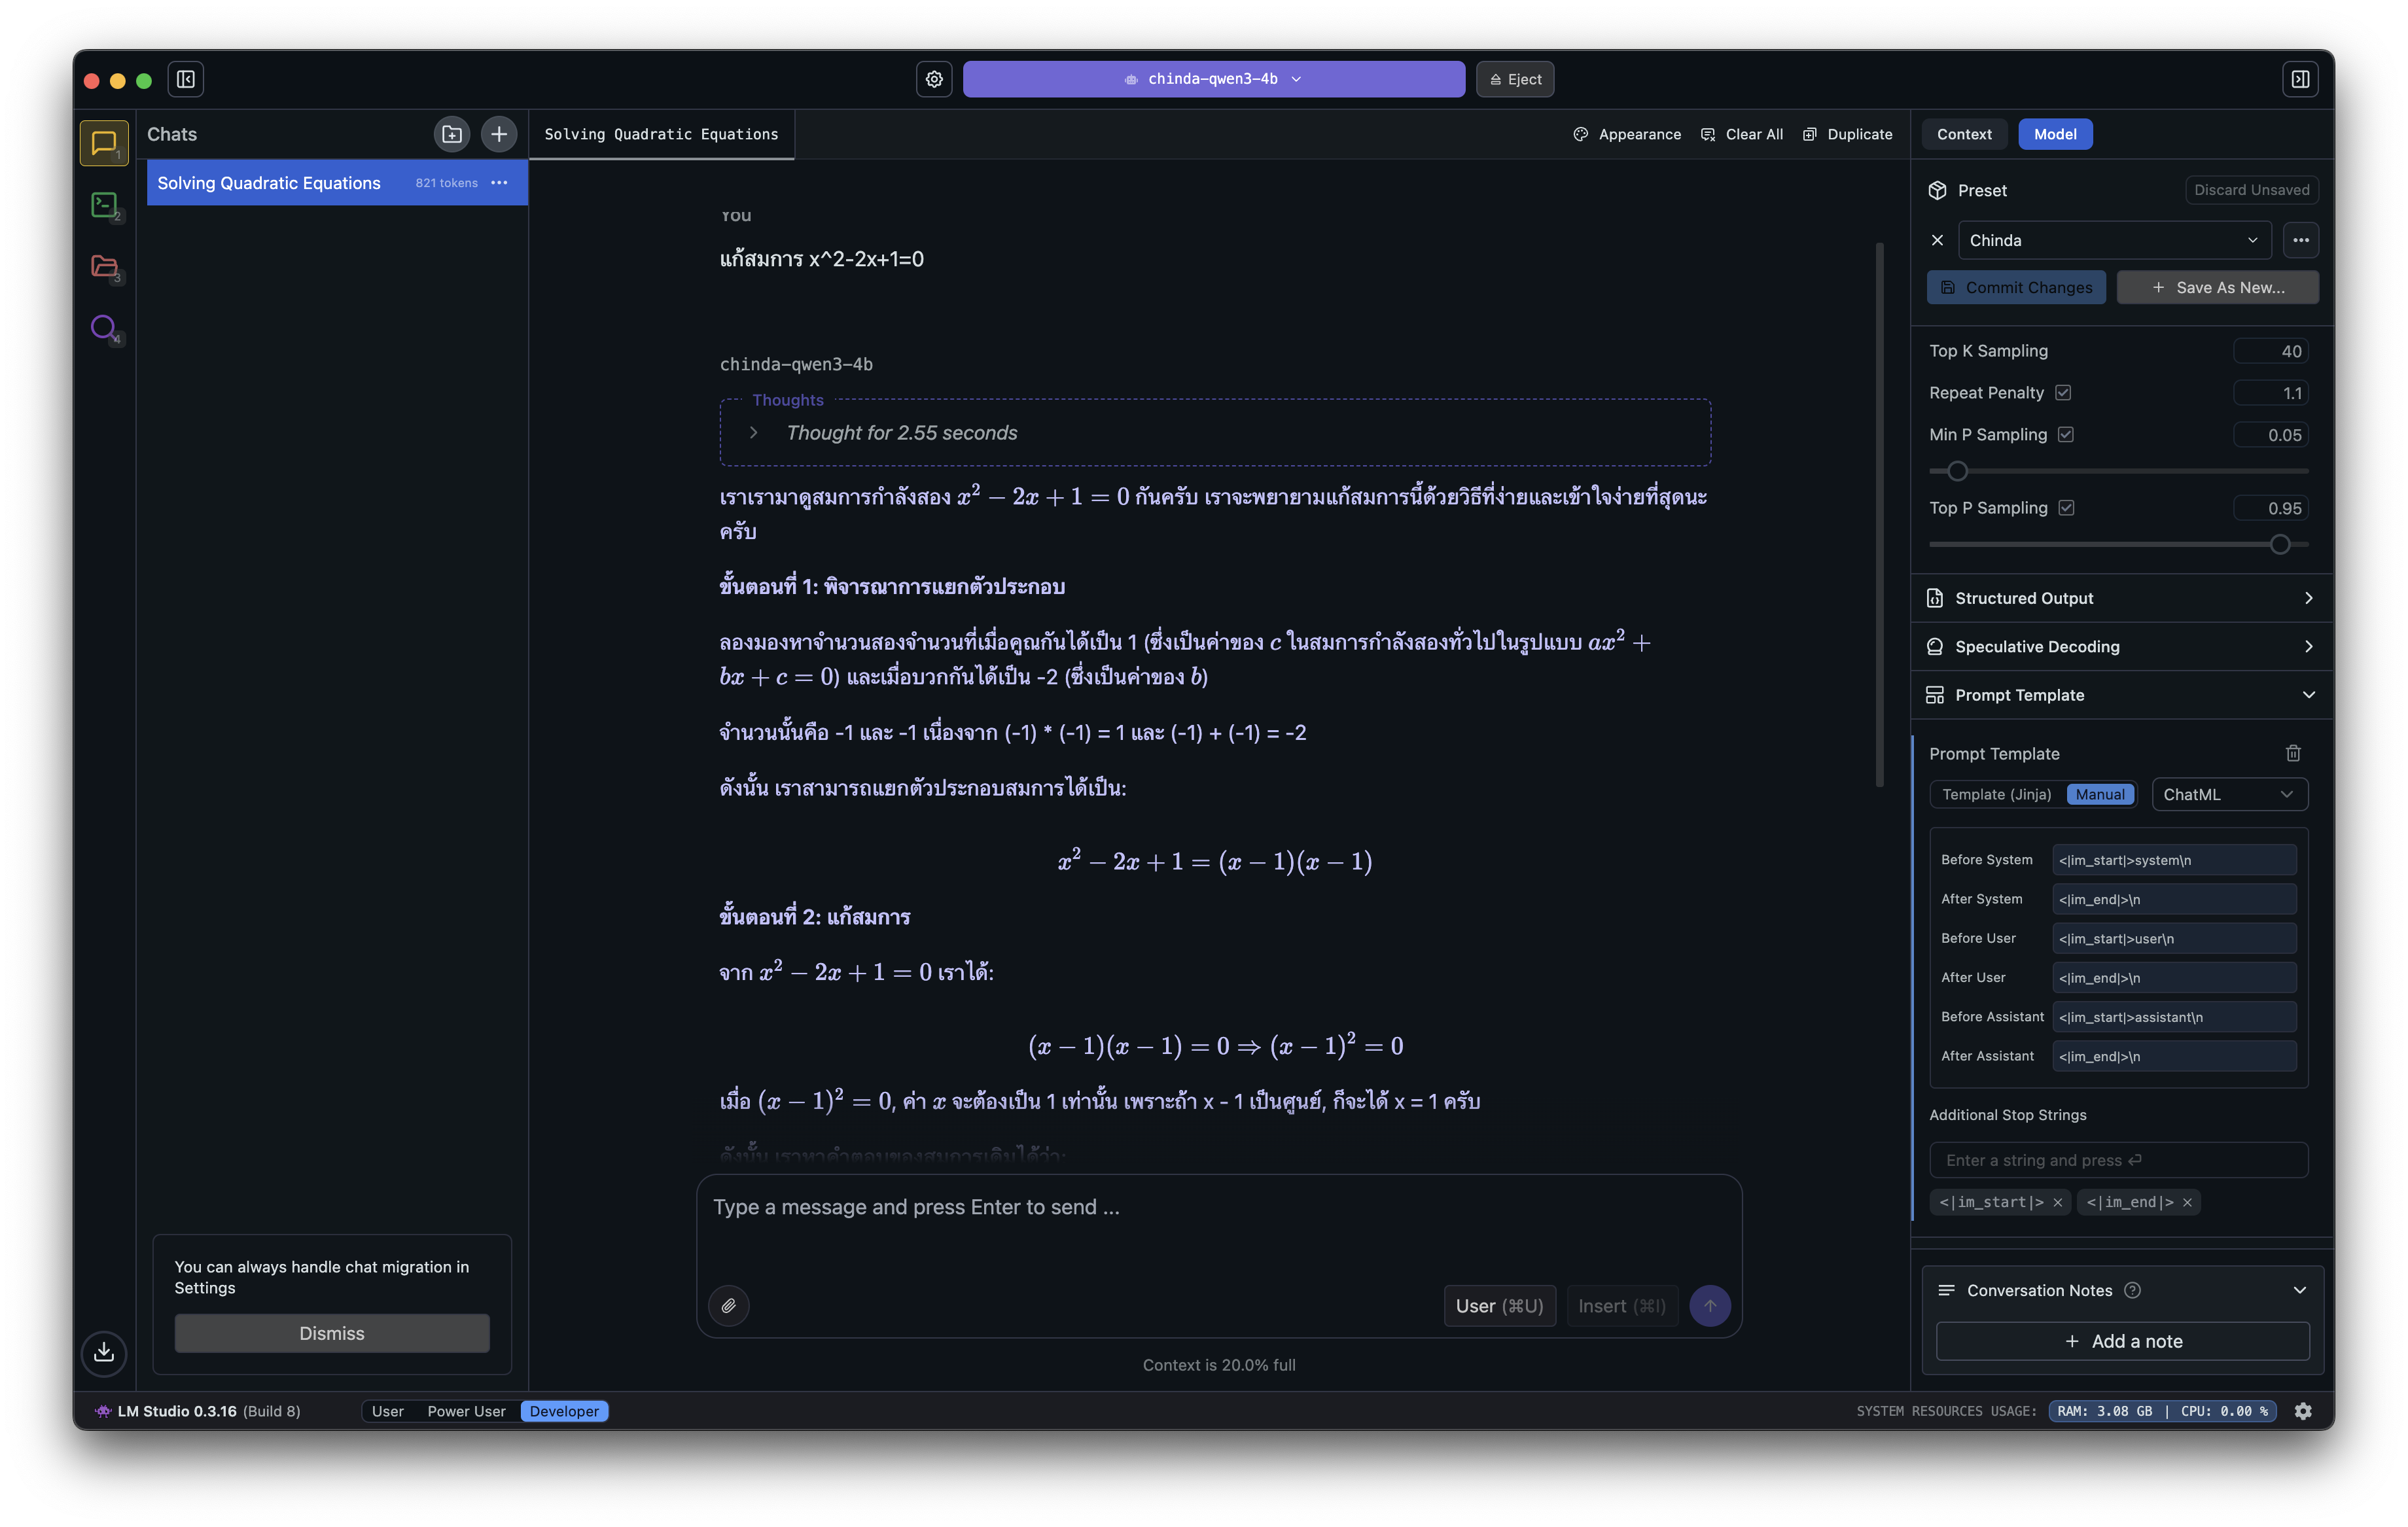Adjust the Top P Sampling slider handle

click(2279, 544)
